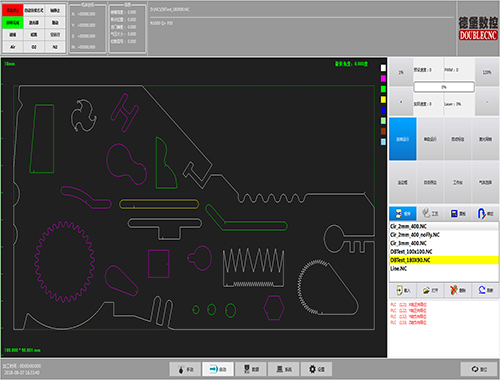Toggle the N2 gas button
This screenshot has height=380, width=500.
[55, 47]
